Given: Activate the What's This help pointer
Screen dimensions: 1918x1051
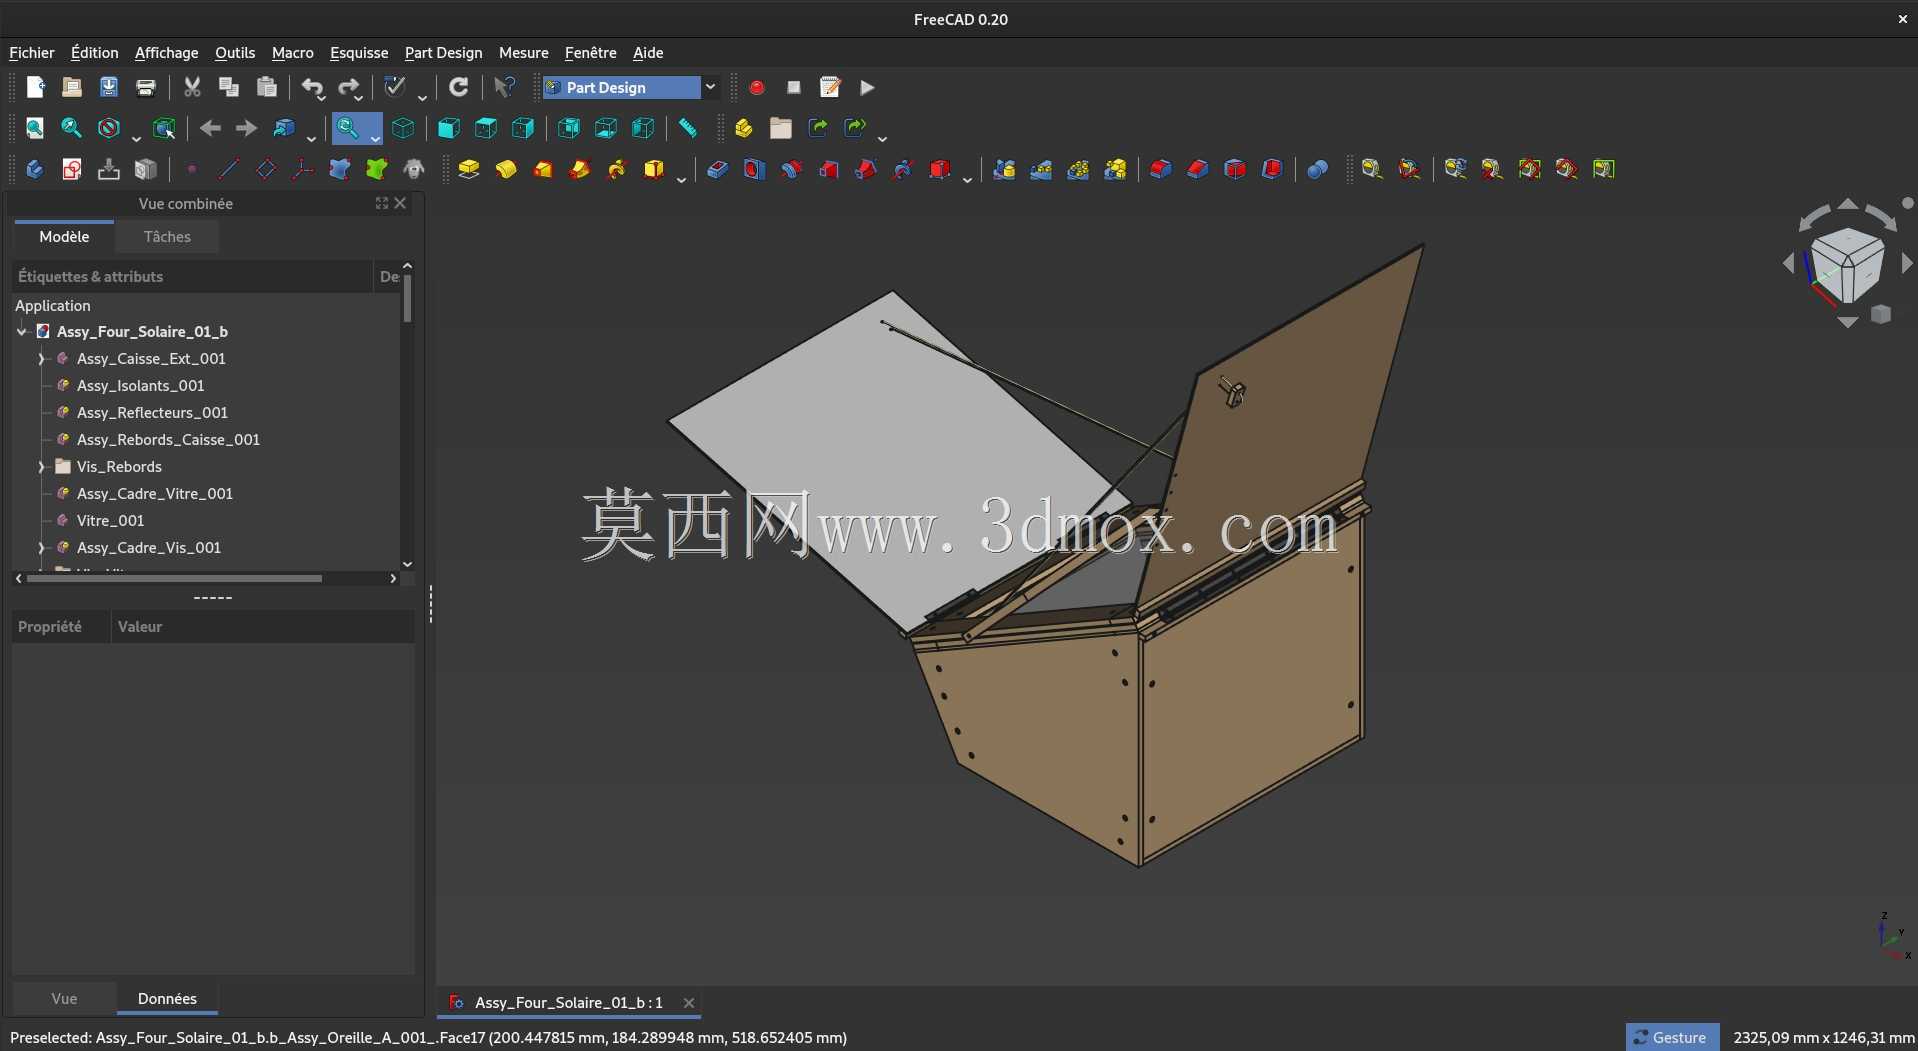Looking at the screenshot, I should (x=505, y=87).
